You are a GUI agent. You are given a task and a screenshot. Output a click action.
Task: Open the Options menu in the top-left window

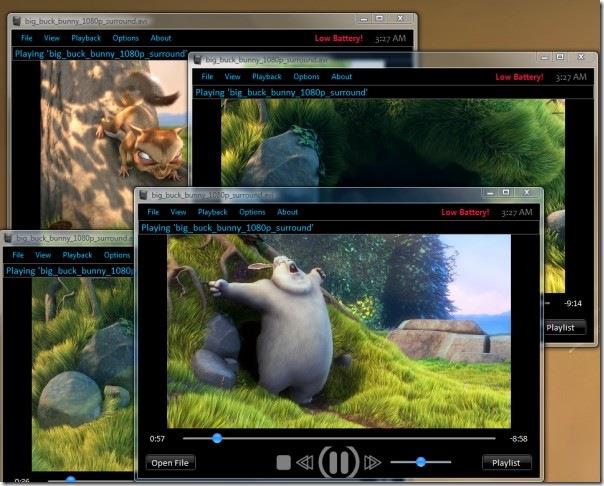point(126,38)
